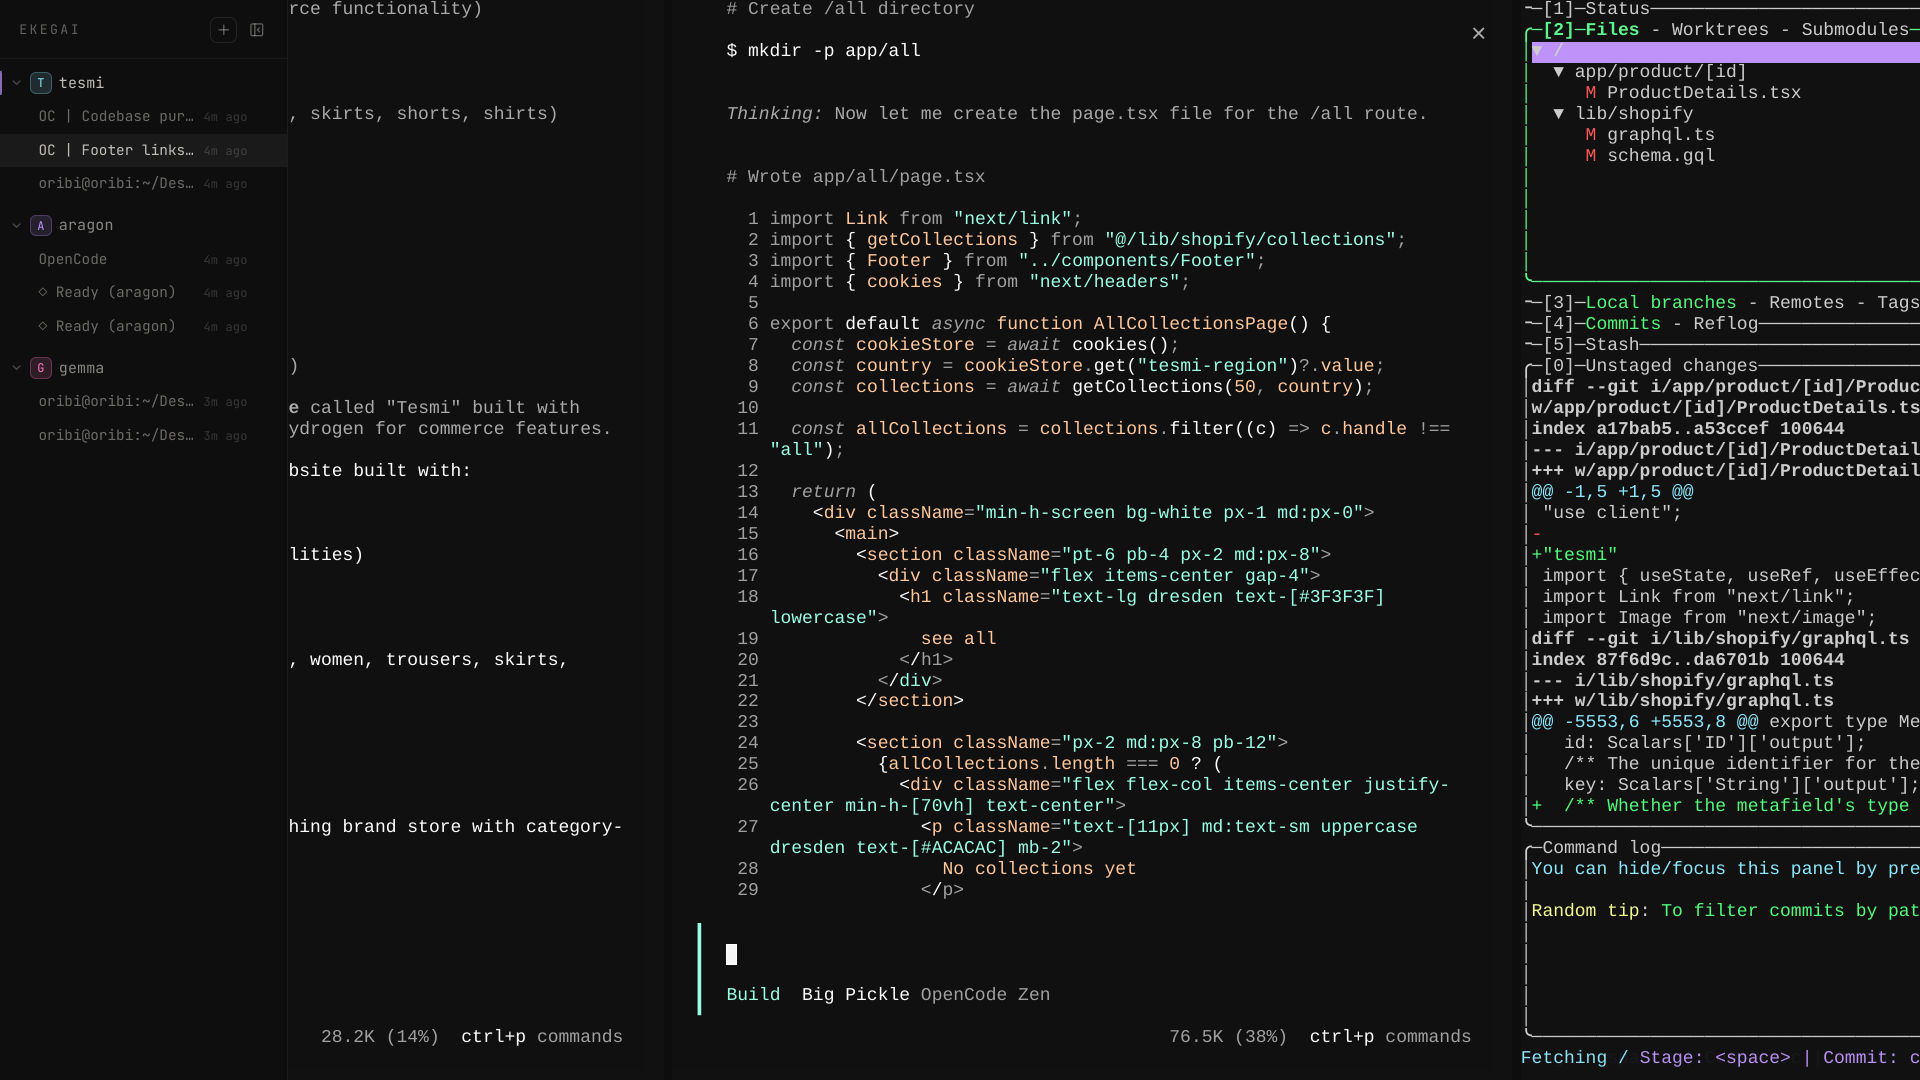Open the OpenCode session under aragon
The width and height of the screenshot is (1920, 1080).
click(143, 259)
